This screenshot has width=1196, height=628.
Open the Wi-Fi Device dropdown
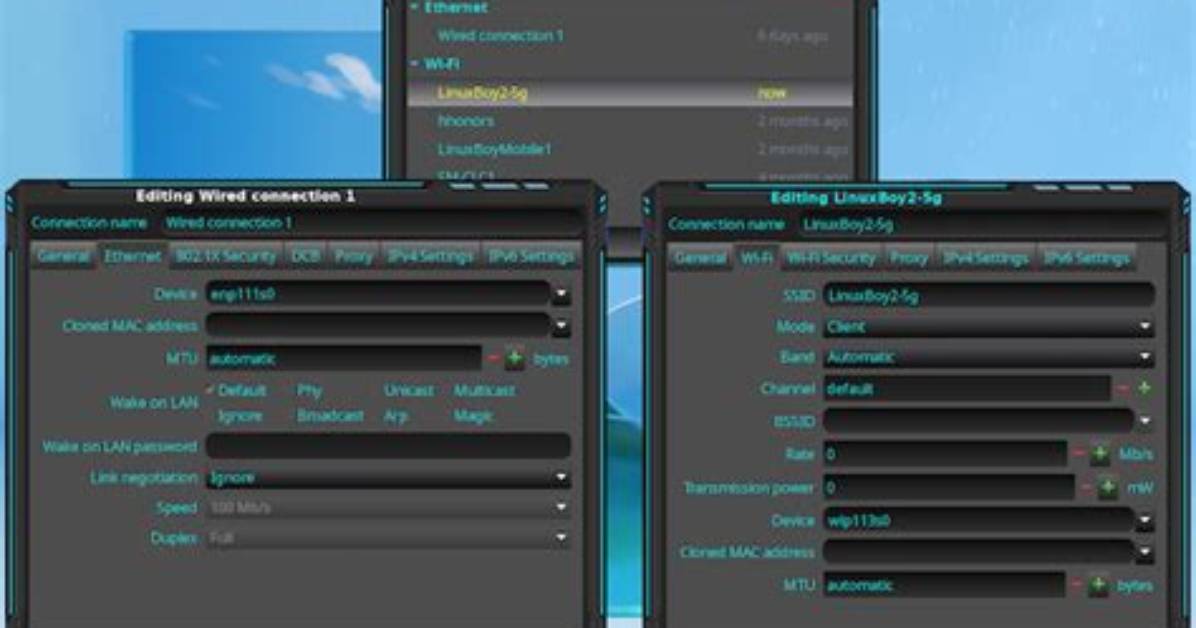[x=1144, y=520]
